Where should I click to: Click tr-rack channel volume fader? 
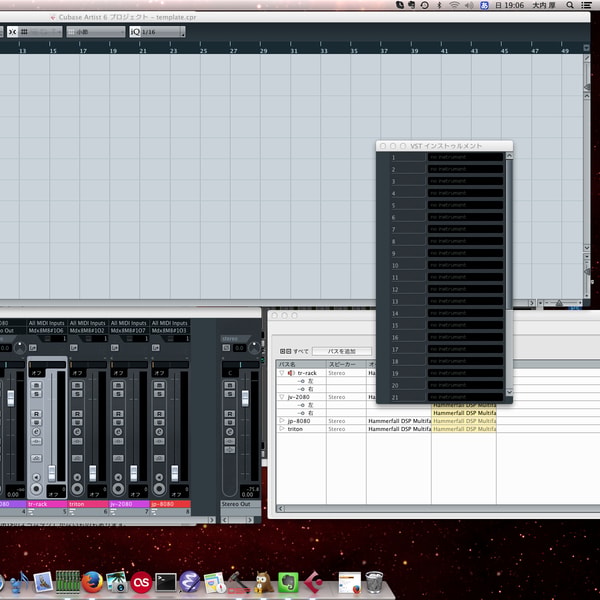coord(52,473)
